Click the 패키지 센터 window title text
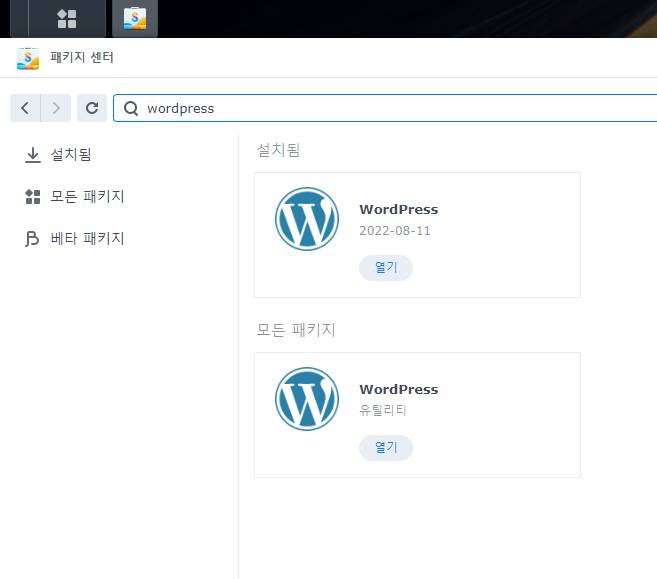Image resolution: width=657 pixels, height=579 pixels. (82, 57)
